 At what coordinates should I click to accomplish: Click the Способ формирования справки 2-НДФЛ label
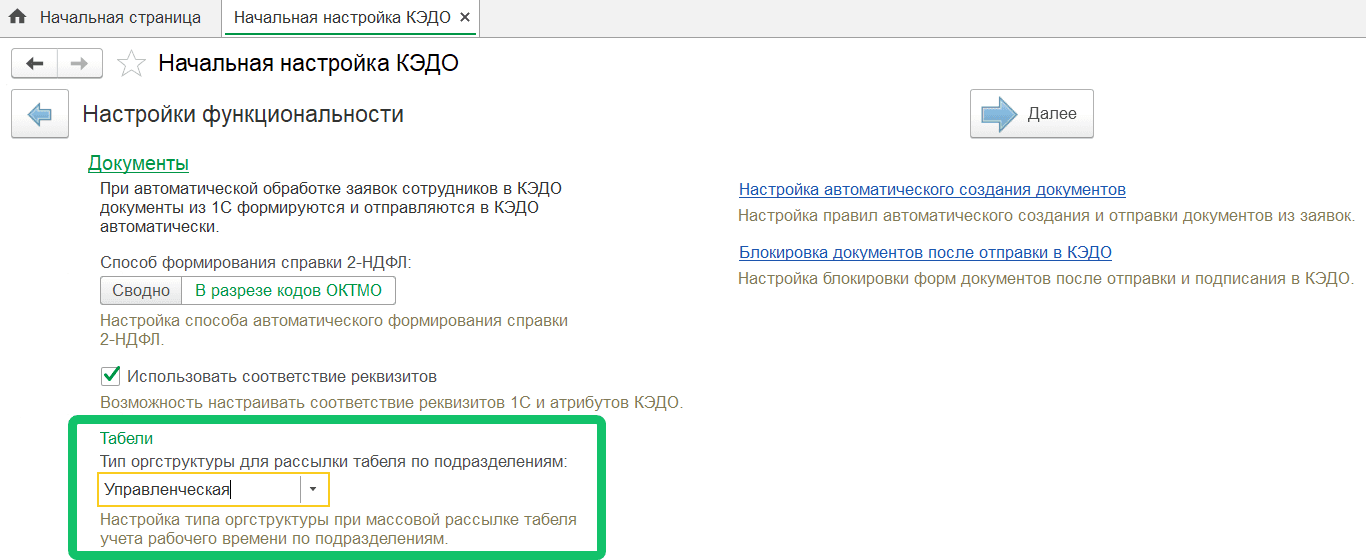[256, 261]
